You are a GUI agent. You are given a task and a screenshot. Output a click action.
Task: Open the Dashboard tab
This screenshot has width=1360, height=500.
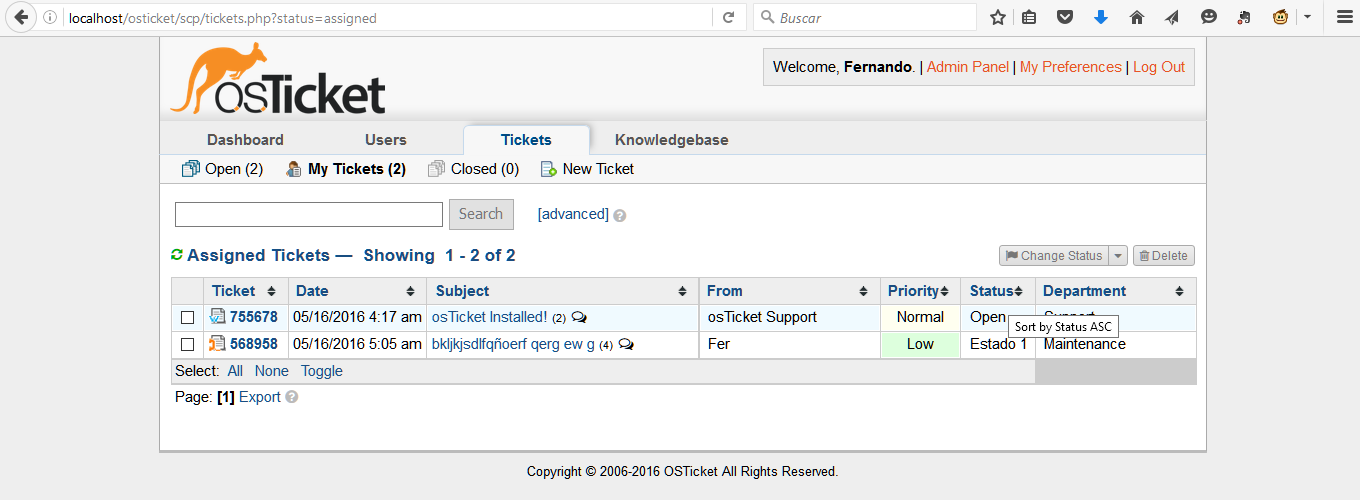click(x=245, y=140)
